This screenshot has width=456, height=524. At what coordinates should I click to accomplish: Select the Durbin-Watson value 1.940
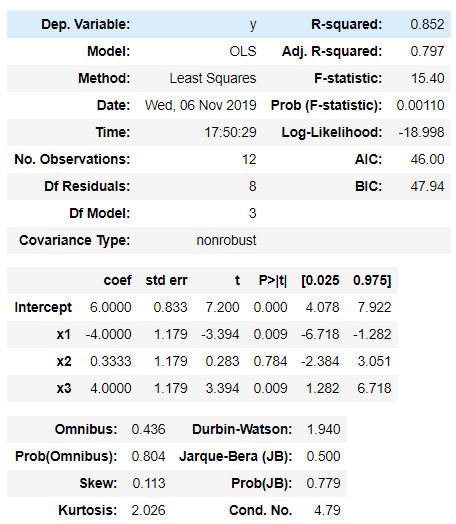pyautogui.click(x=324, y=429)
